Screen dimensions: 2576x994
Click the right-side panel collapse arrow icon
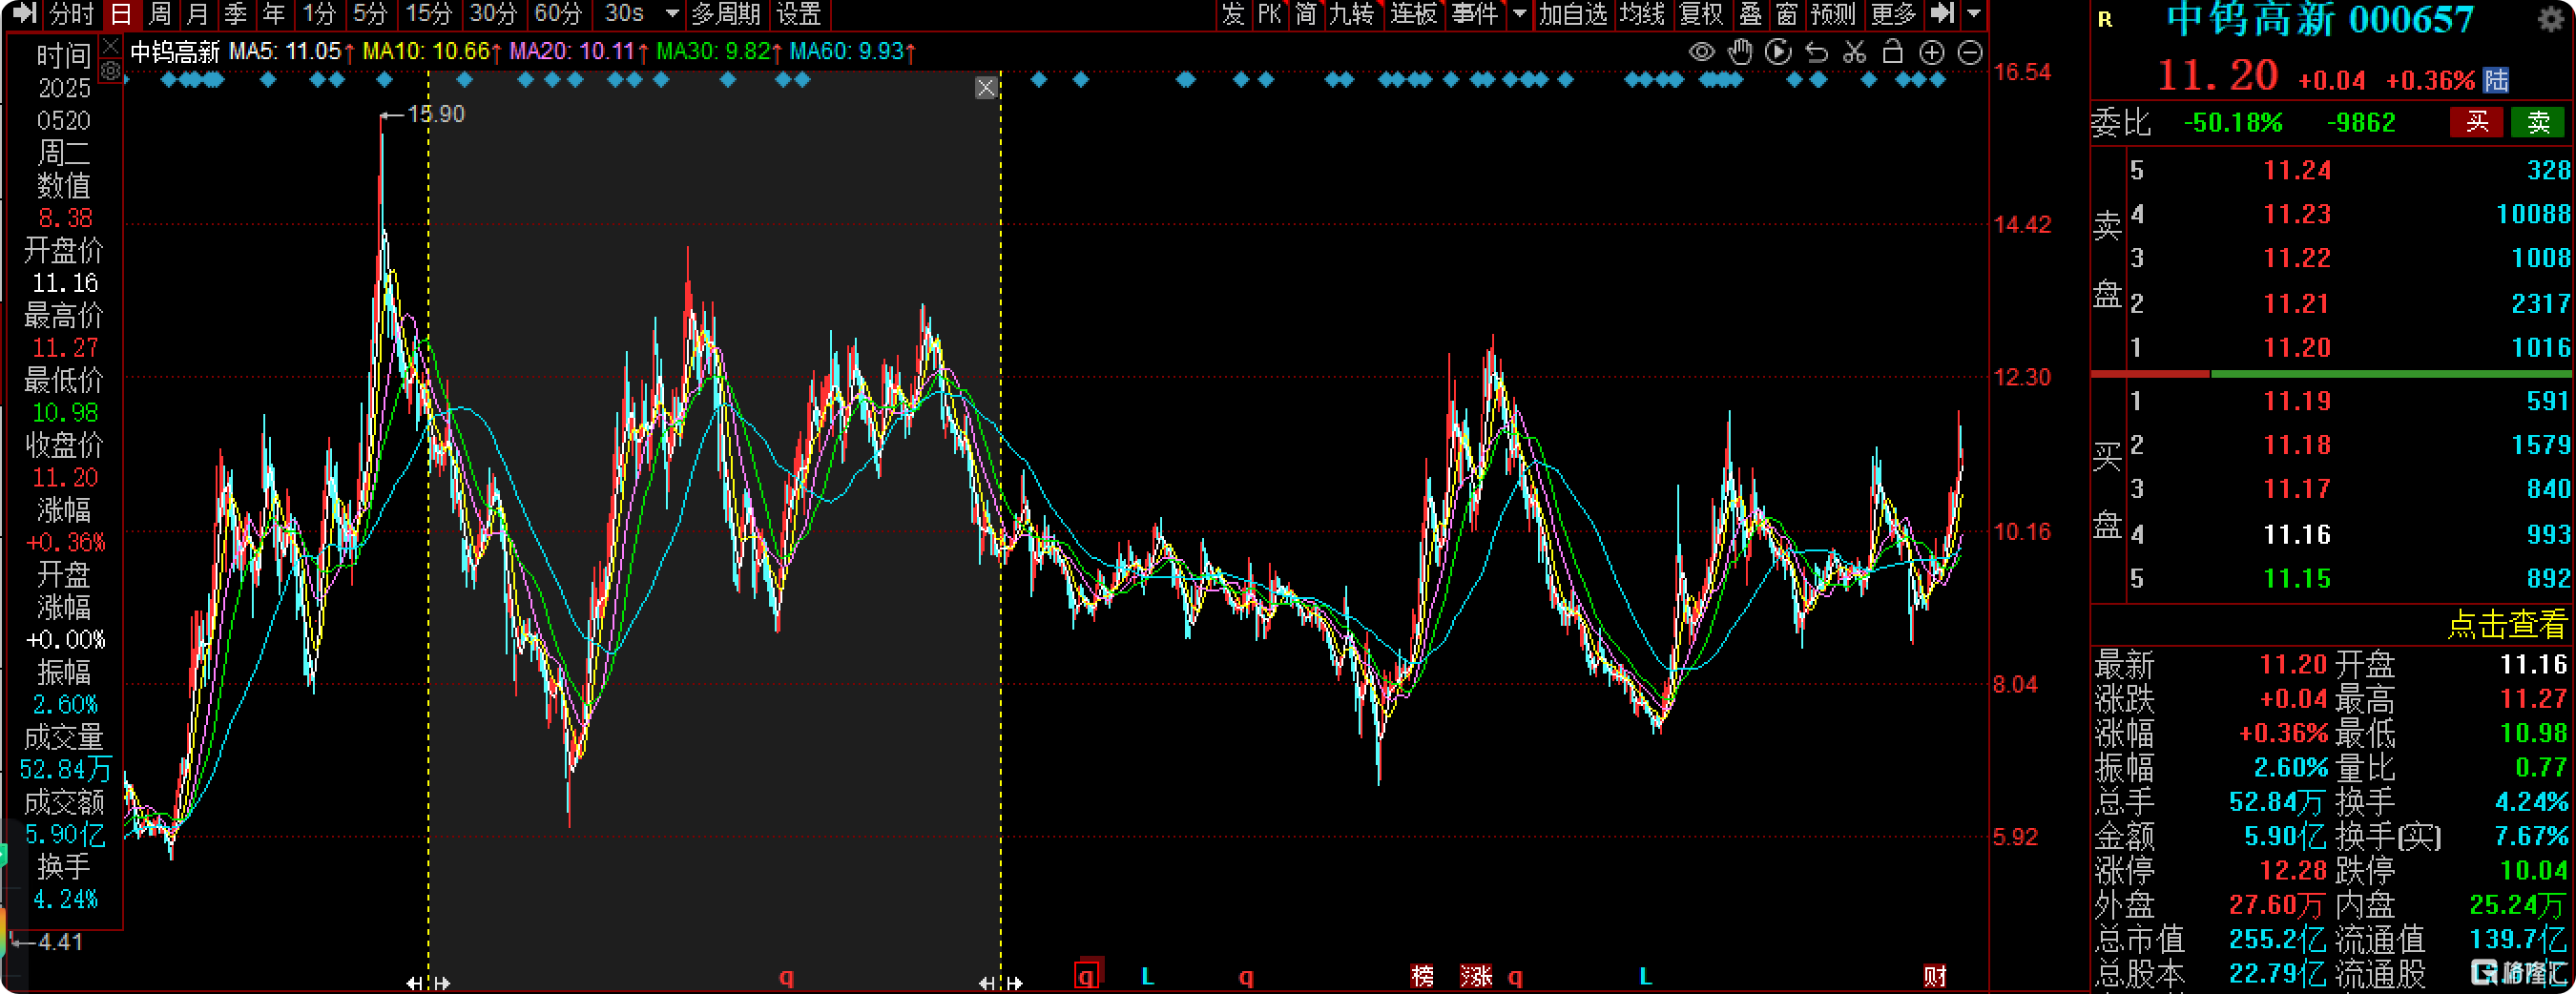1941,13
